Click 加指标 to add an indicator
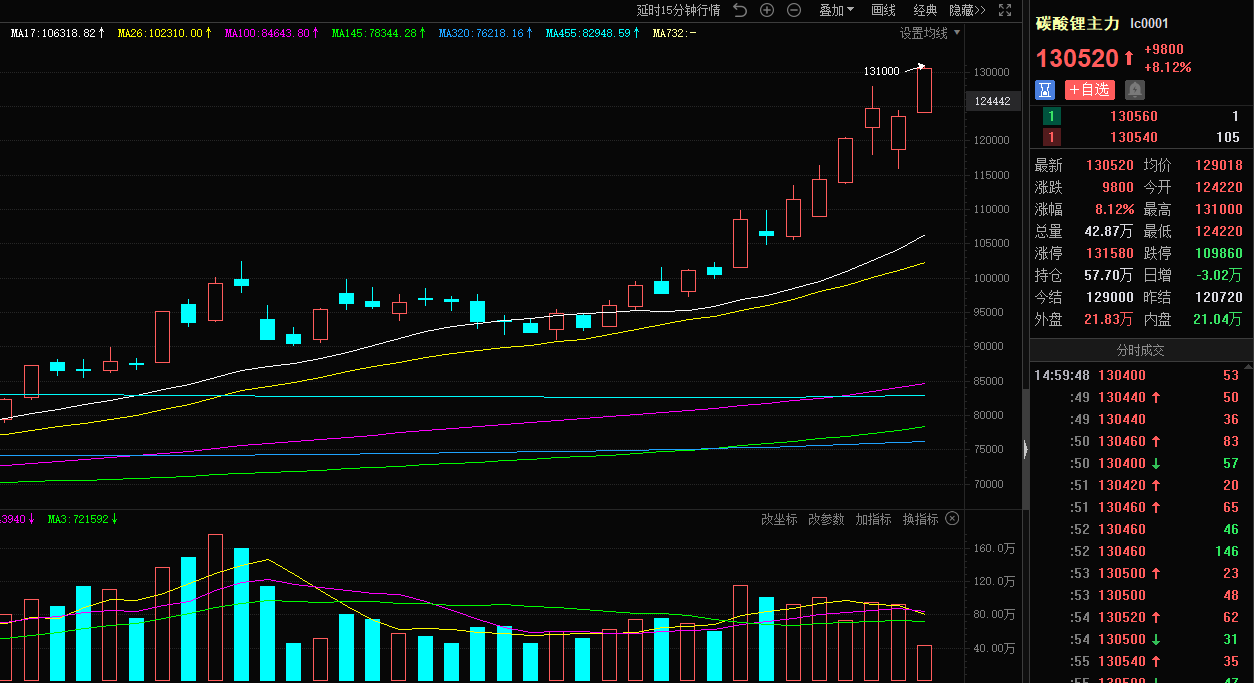 click(873, 519)
